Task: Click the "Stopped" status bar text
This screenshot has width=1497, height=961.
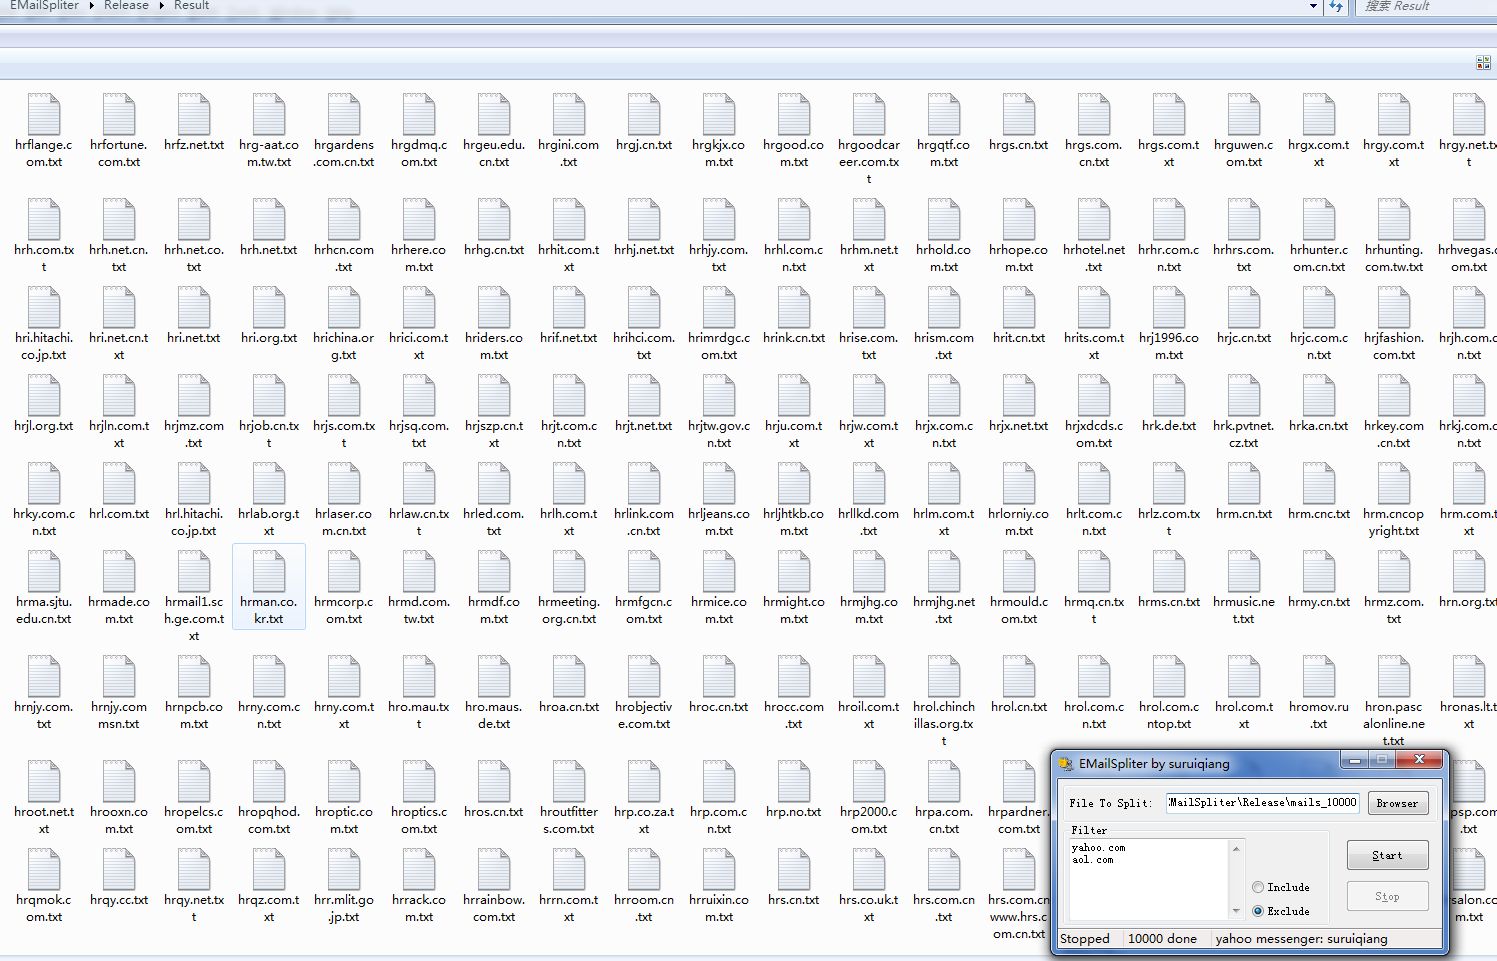Action: click(1085, 939)
